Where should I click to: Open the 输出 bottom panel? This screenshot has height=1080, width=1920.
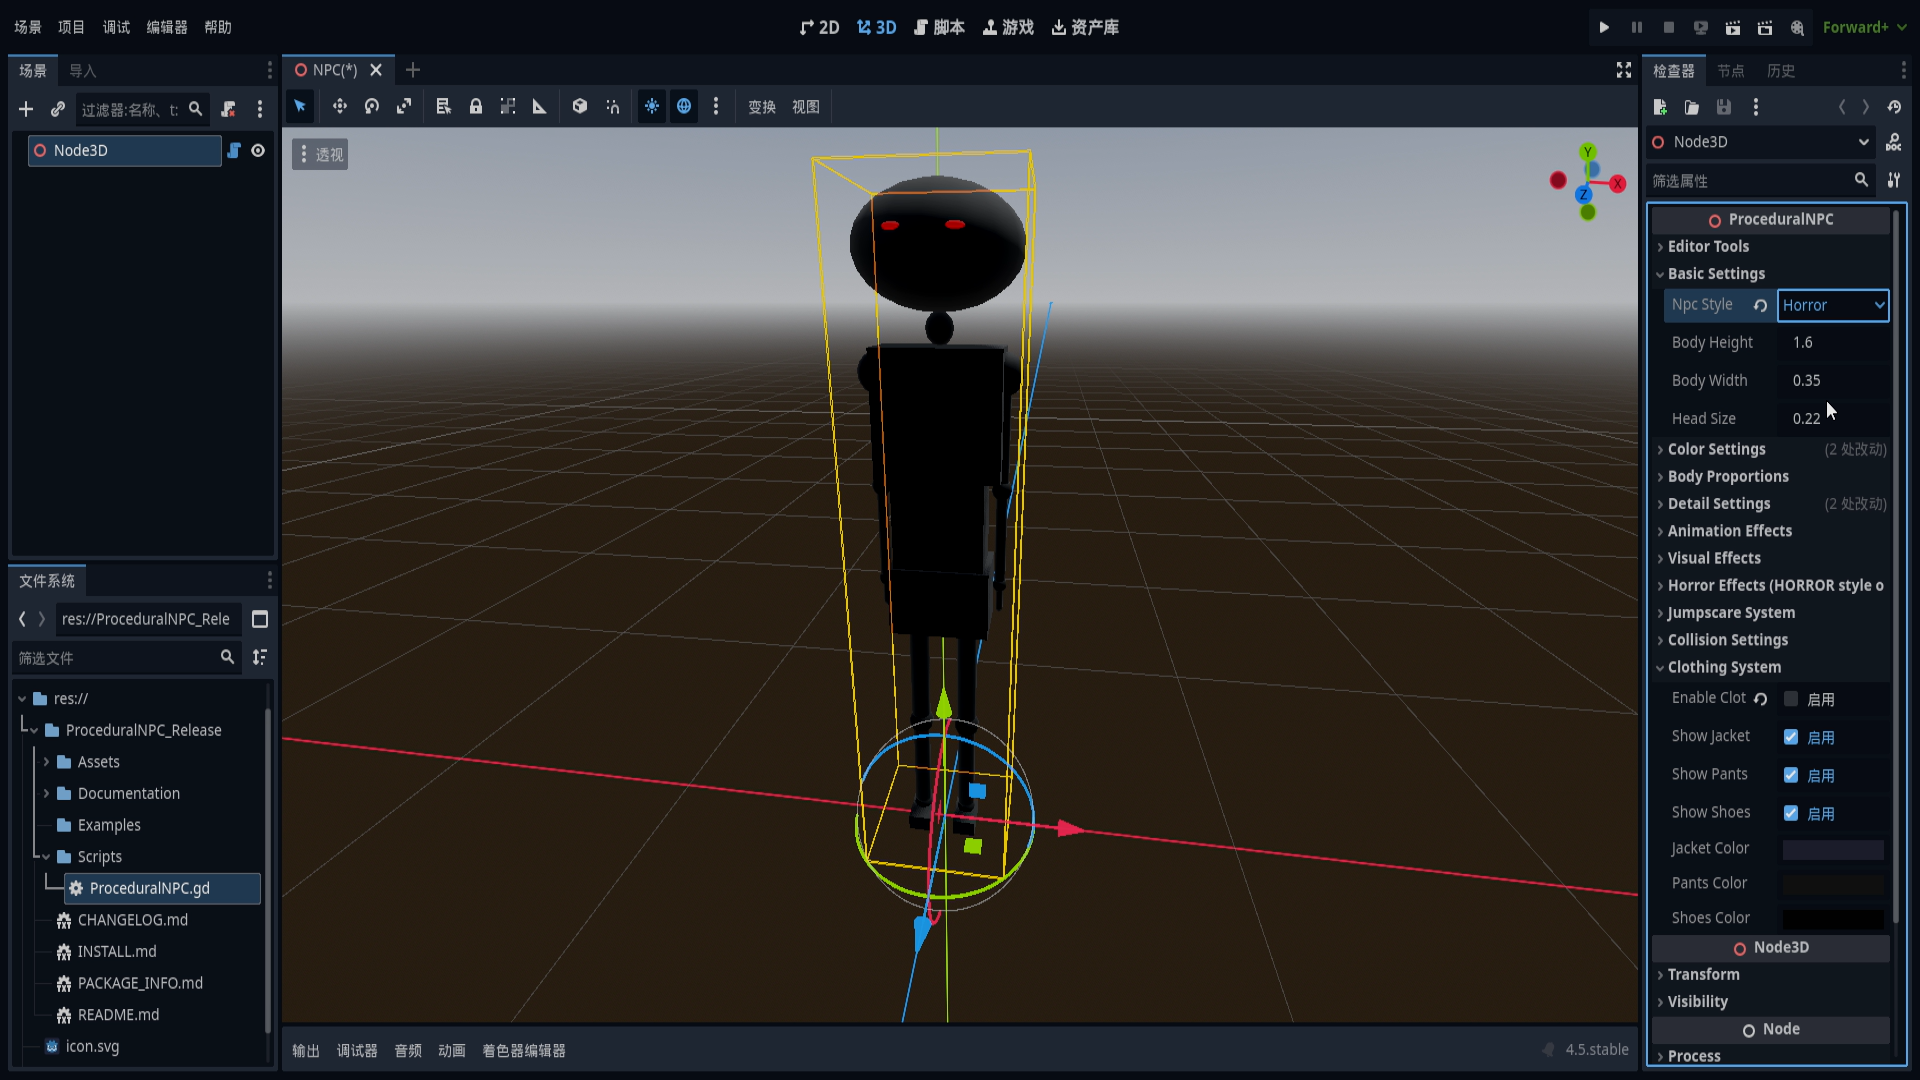click(x=305, y=1050)
